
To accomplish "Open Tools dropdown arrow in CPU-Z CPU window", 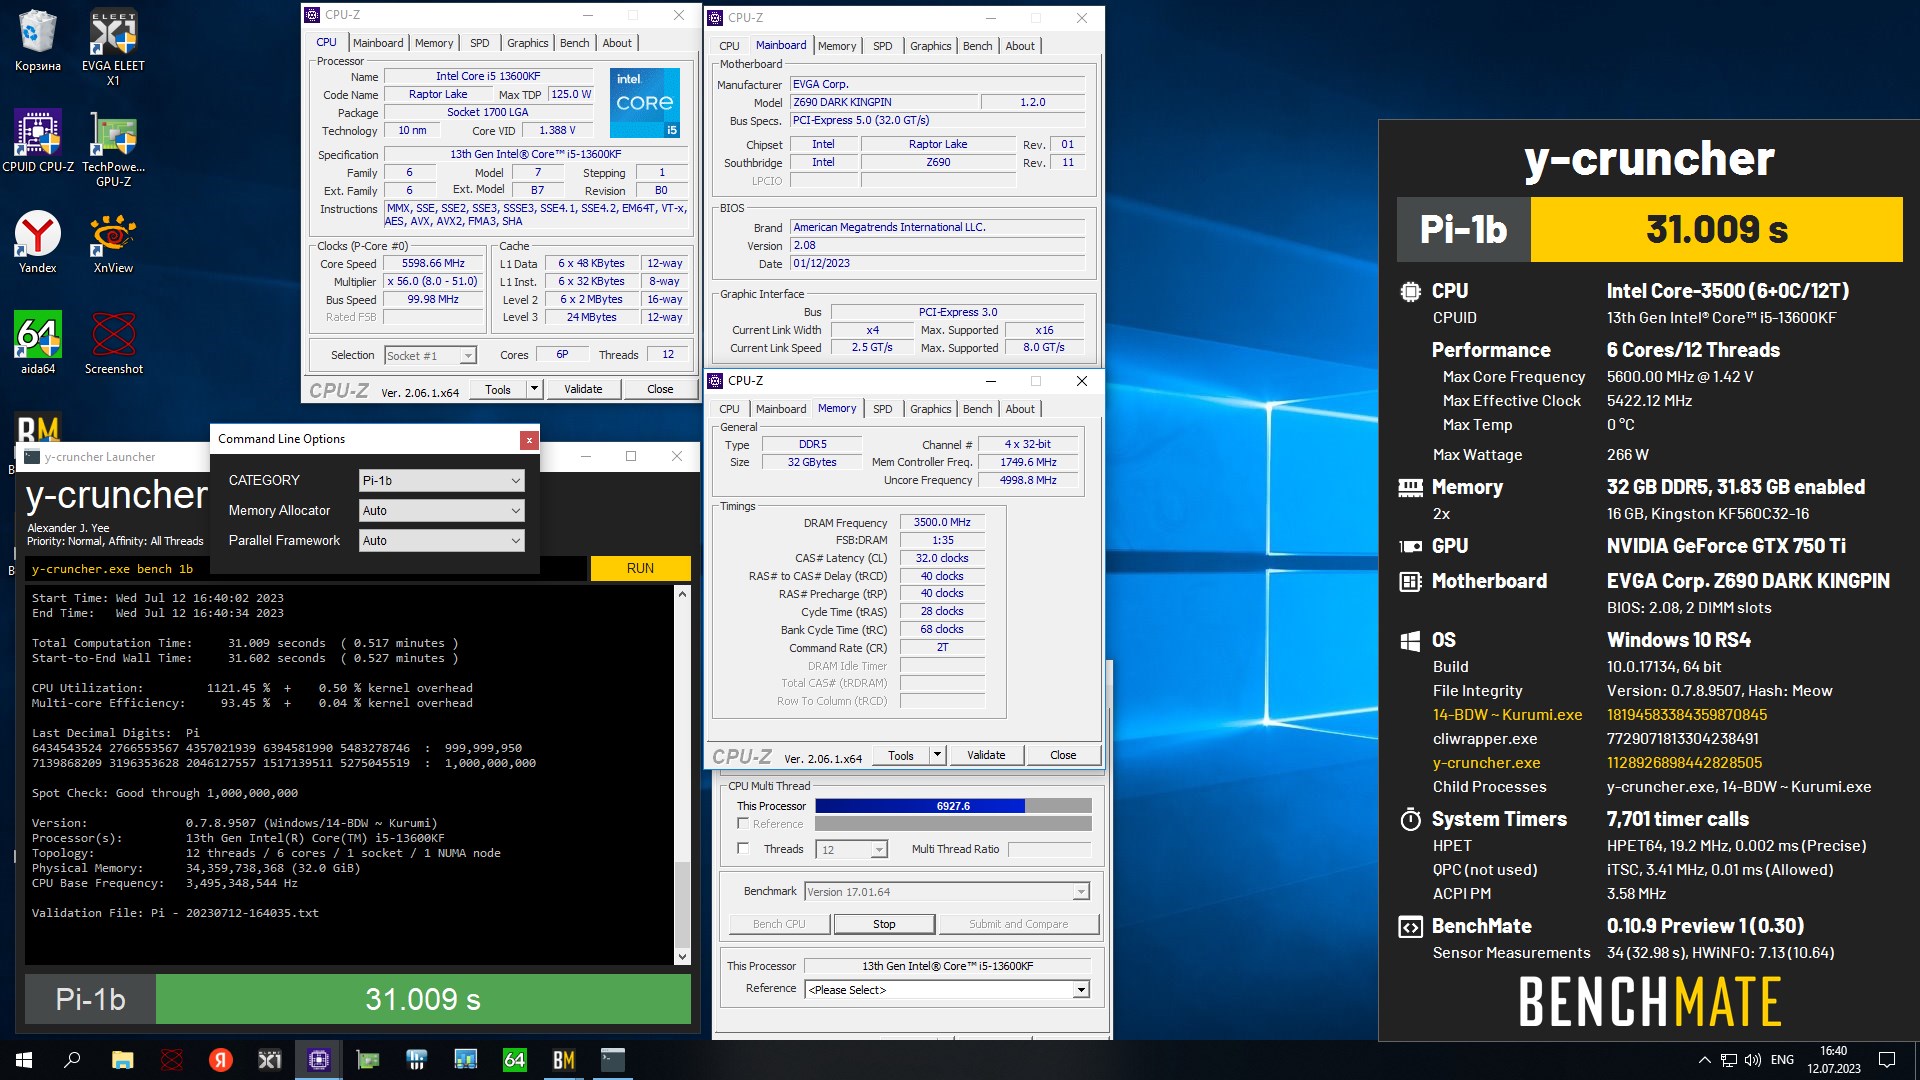I will [x=535, y=389].
